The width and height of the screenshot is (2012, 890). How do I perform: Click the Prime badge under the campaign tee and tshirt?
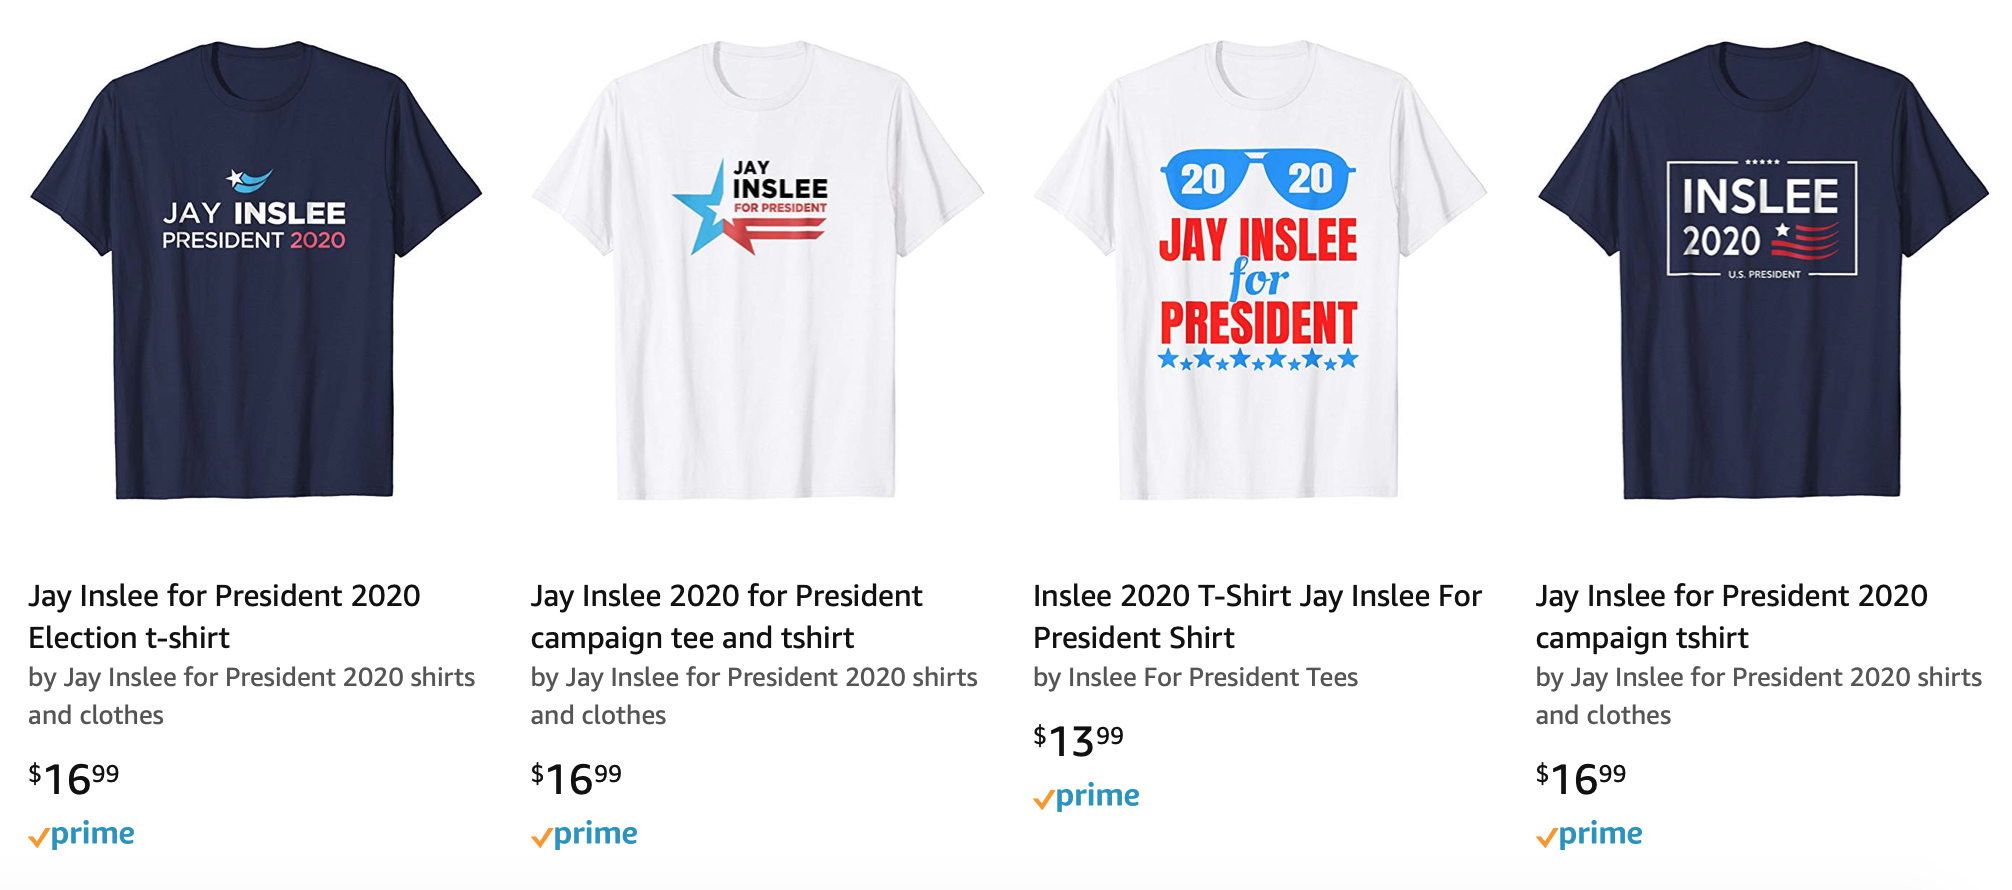tap(584, 834)
